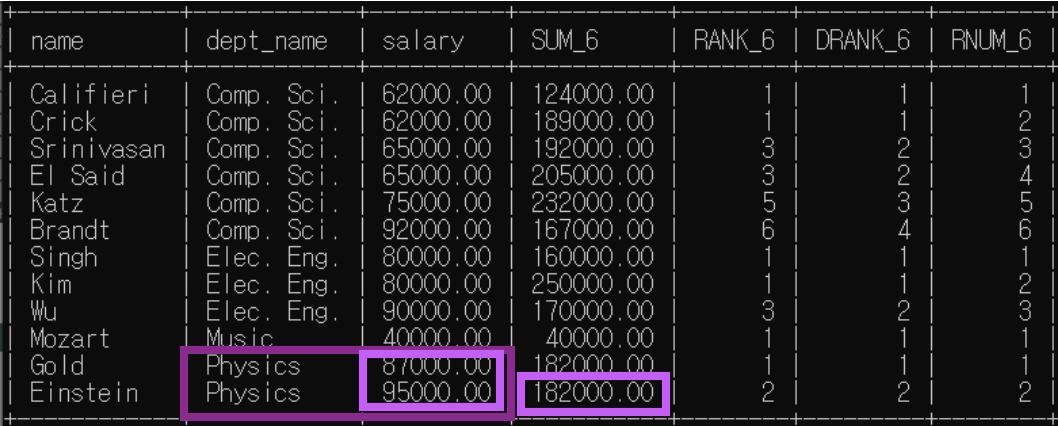The height and width of the screenshot is (426, 1058).
Task: Click the name 'Mozart'
Action: tap(70, 338)
